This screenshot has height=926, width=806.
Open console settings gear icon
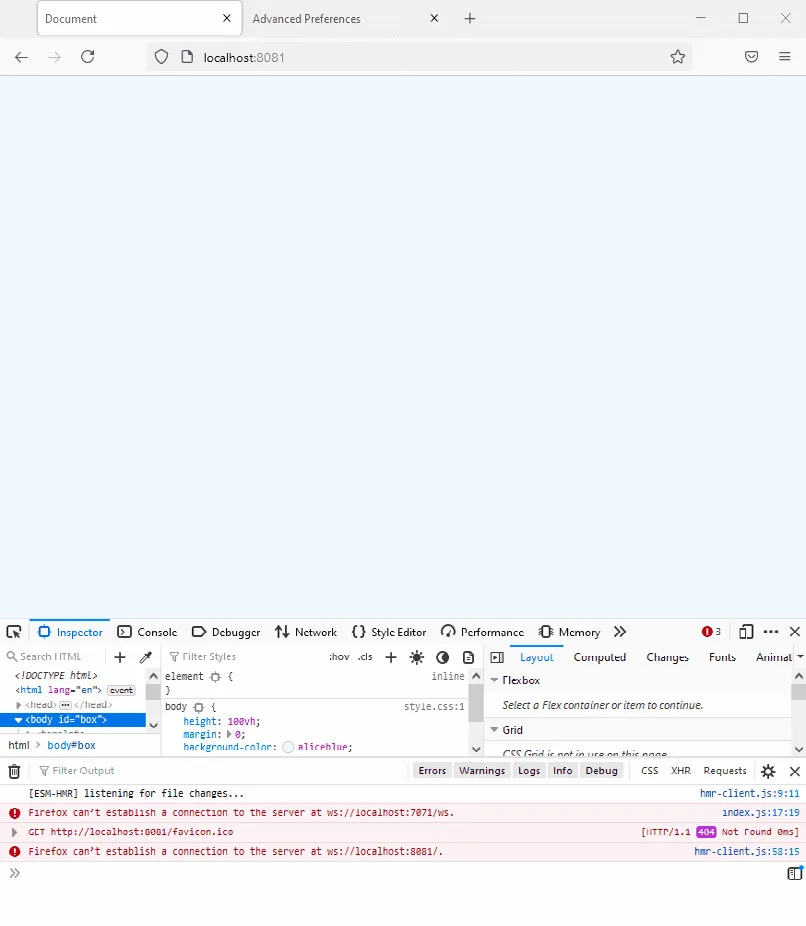[768, 770]
